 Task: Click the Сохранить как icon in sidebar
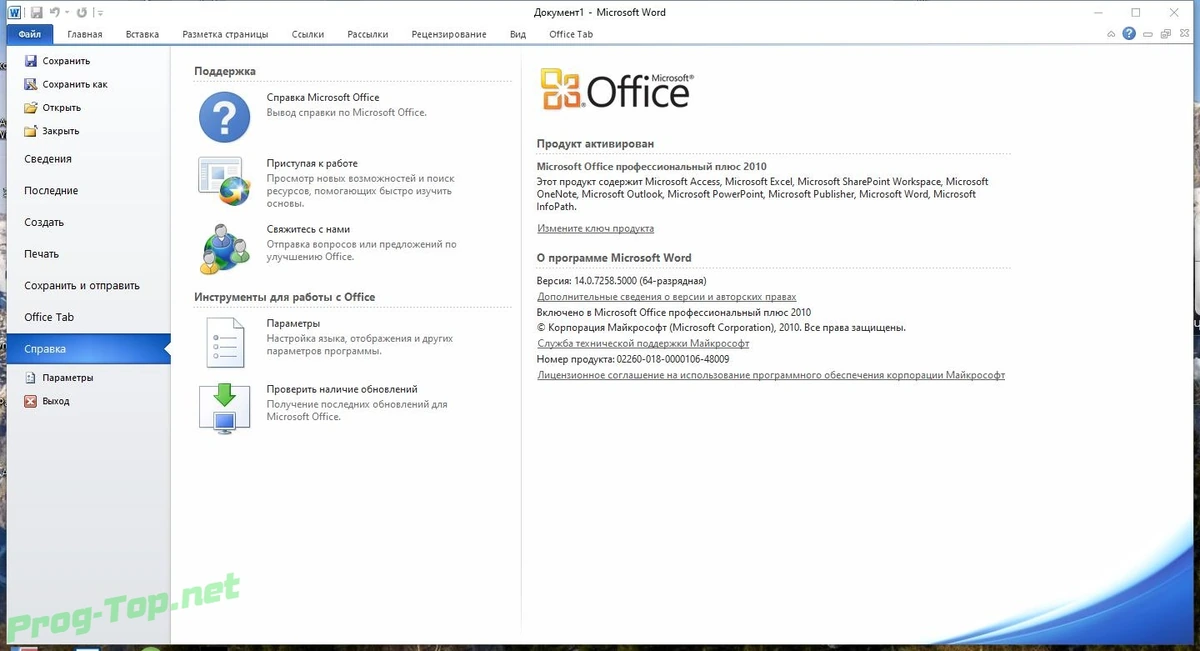tap(31, 84)
